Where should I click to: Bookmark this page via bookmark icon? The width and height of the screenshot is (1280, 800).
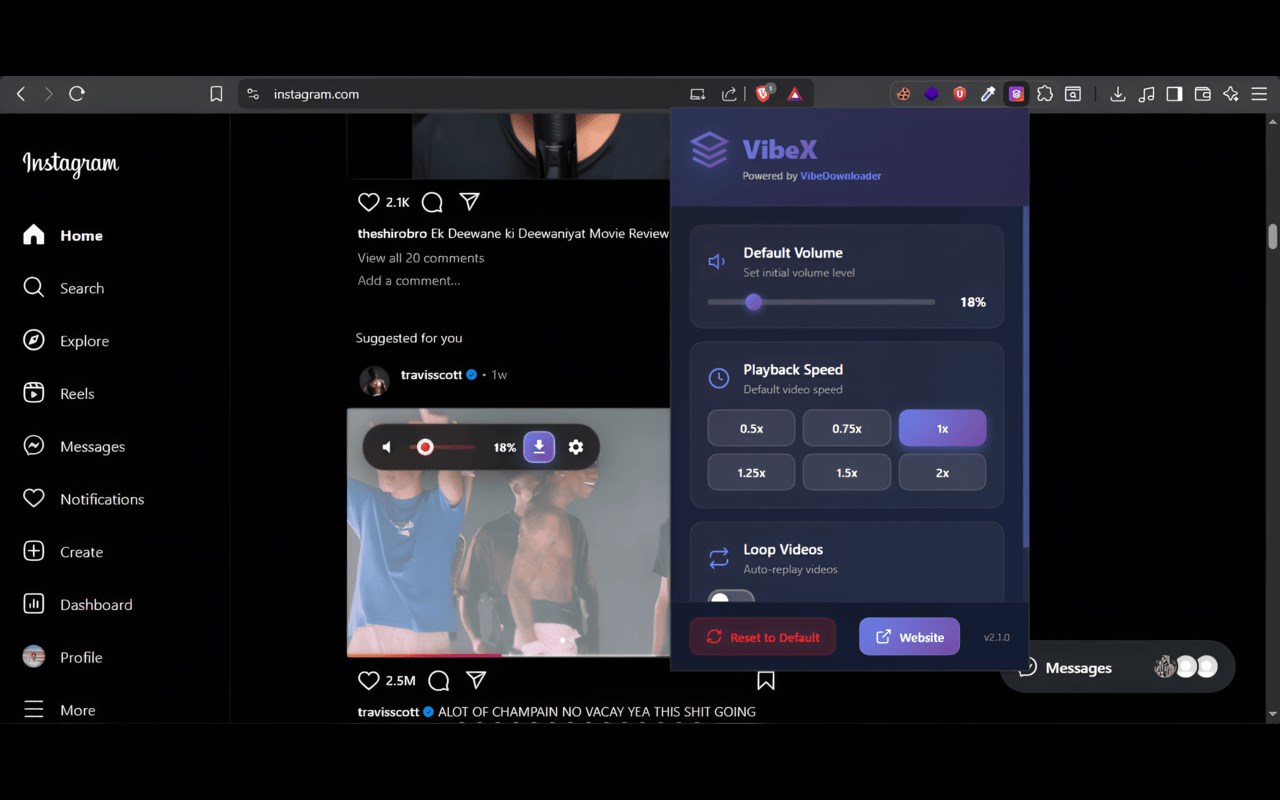tap(216, 94)
